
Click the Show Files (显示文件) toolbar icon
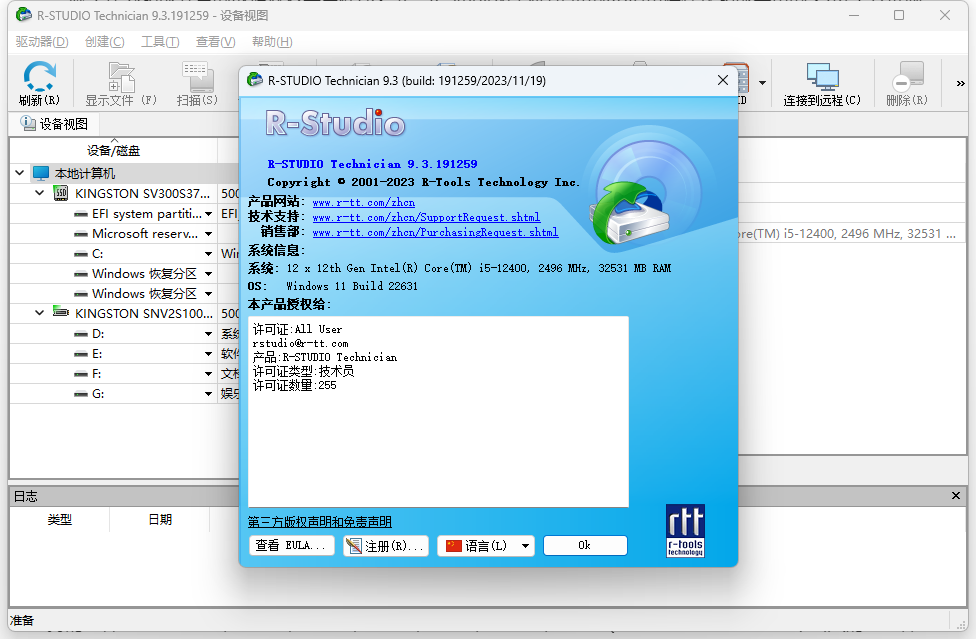[121, 83]
